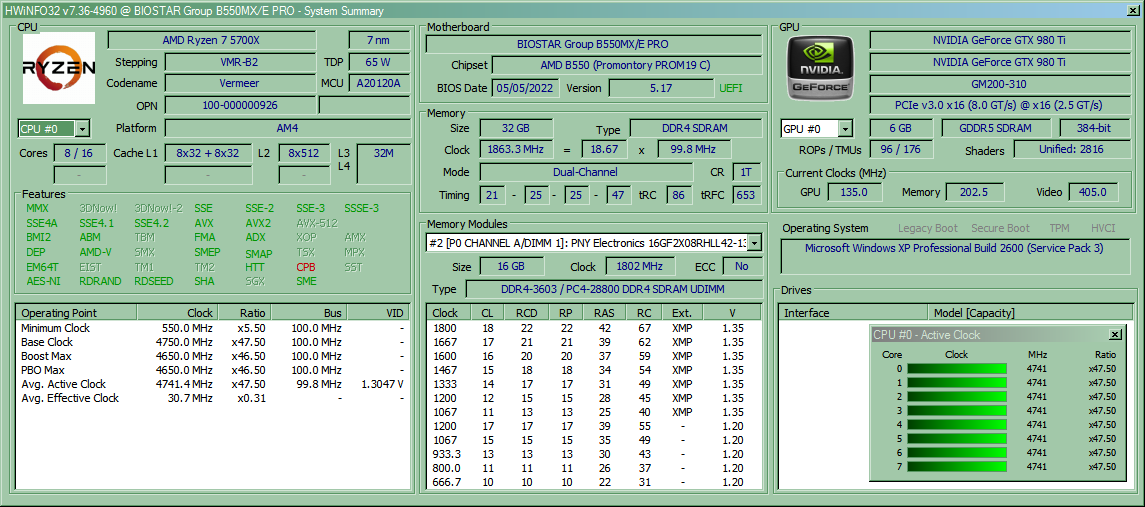Click the 32M L3 cache field

383,164
